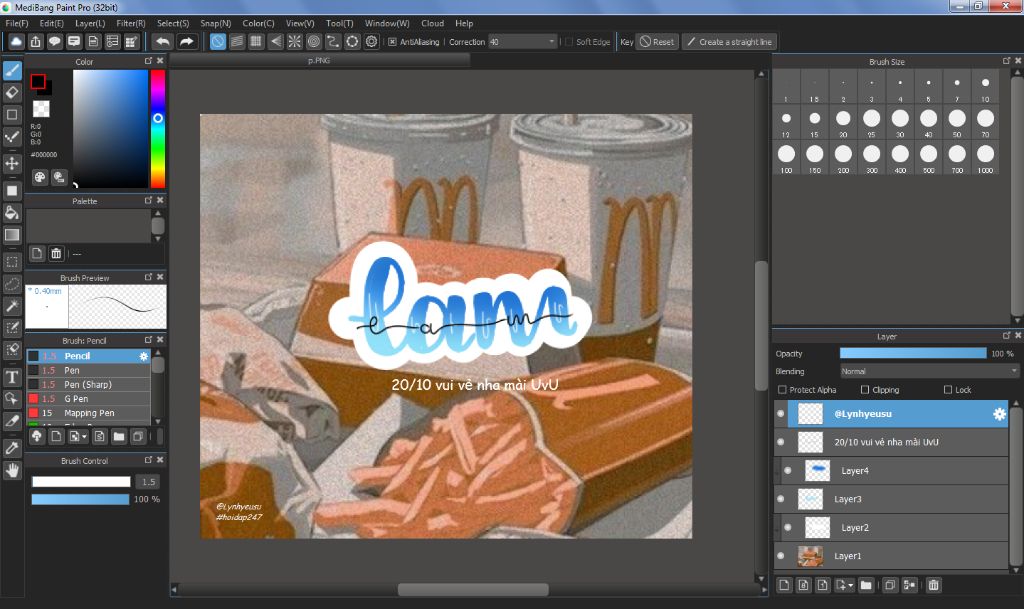Enable radial snap icon
This screenshot has height=609, width=1024.
click(x=295, y=42)
